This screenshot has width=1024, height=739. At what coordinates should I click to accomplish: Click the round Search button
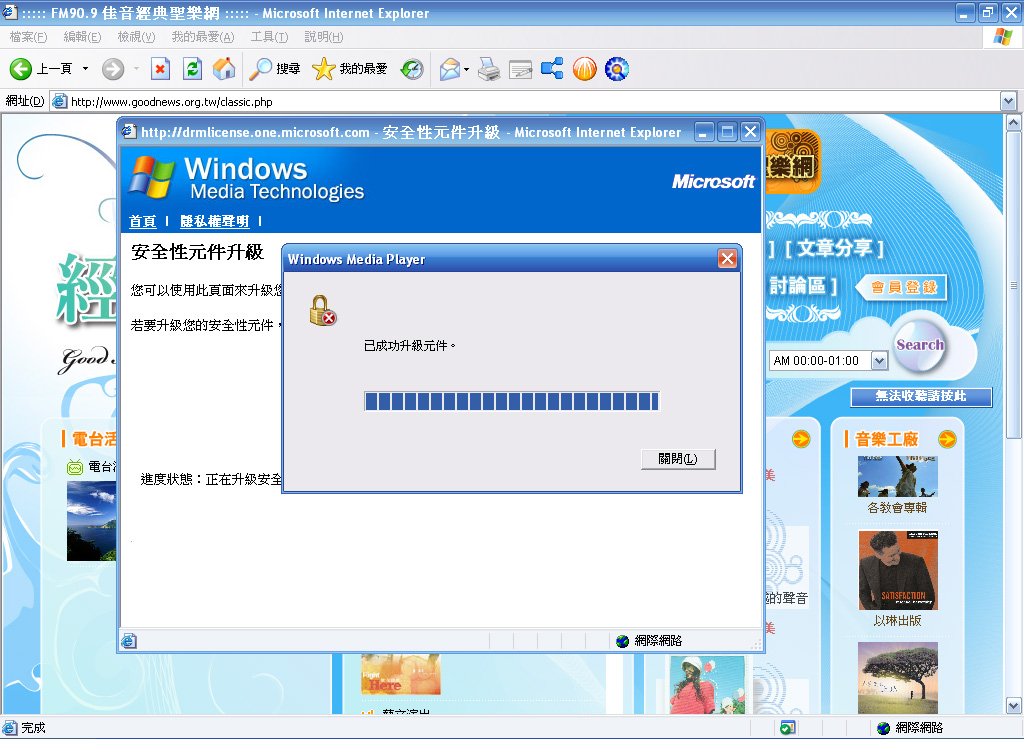pyautogui.click(x=920, y=344)
